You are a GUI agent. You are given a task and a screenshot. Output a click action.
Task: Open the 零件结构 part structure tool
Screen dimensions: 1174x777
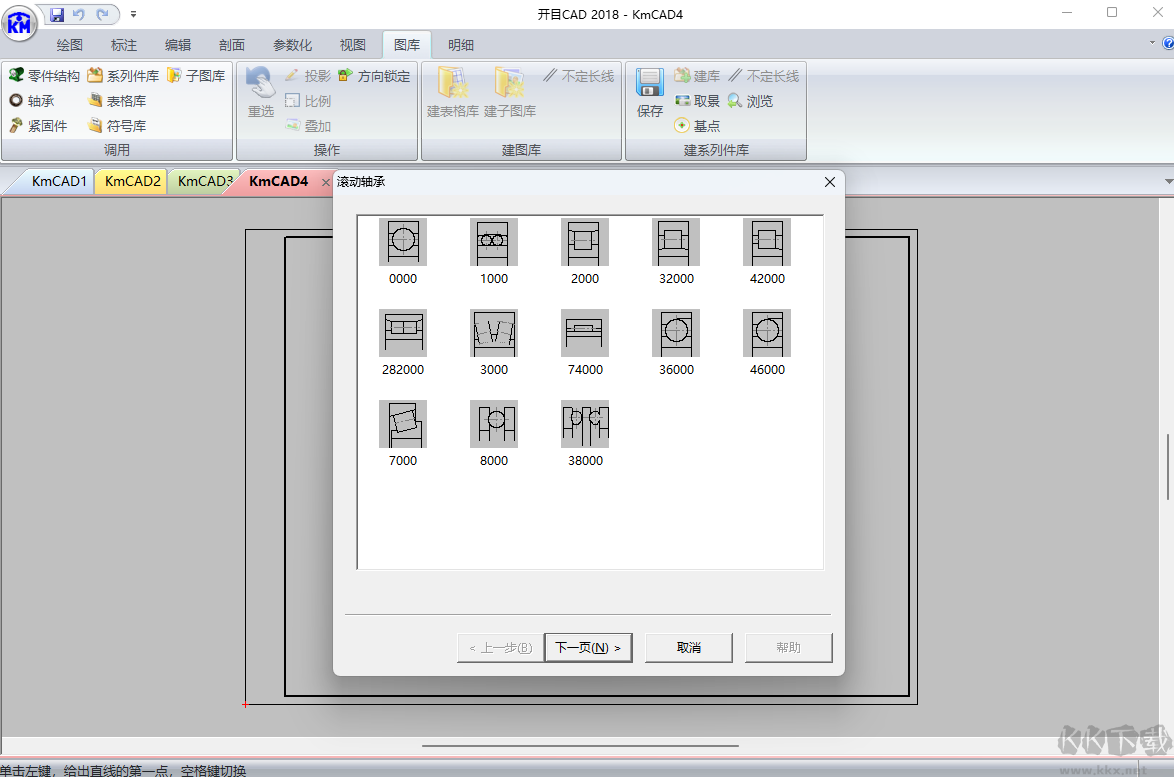[44, 76]
